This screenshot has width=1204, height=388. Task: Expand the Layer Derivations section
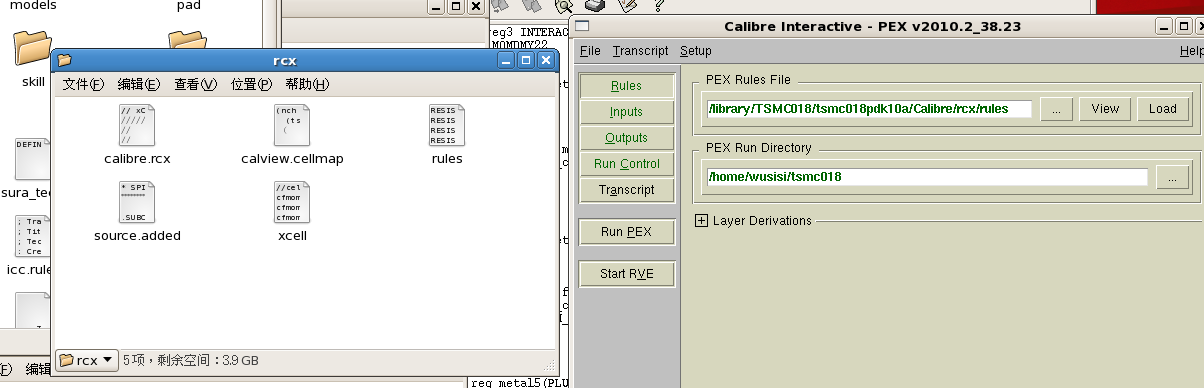click(x=701, y=220)
